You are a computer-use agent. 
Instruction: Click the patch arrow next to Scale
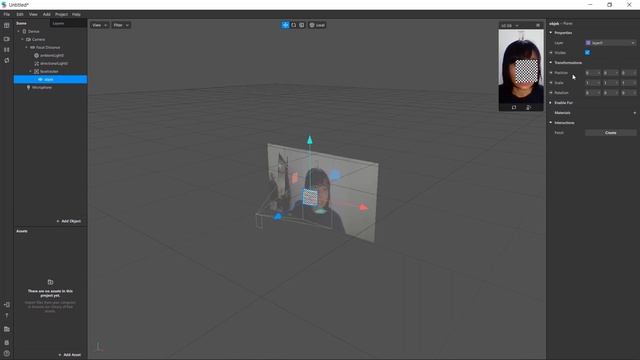(551, 83)
